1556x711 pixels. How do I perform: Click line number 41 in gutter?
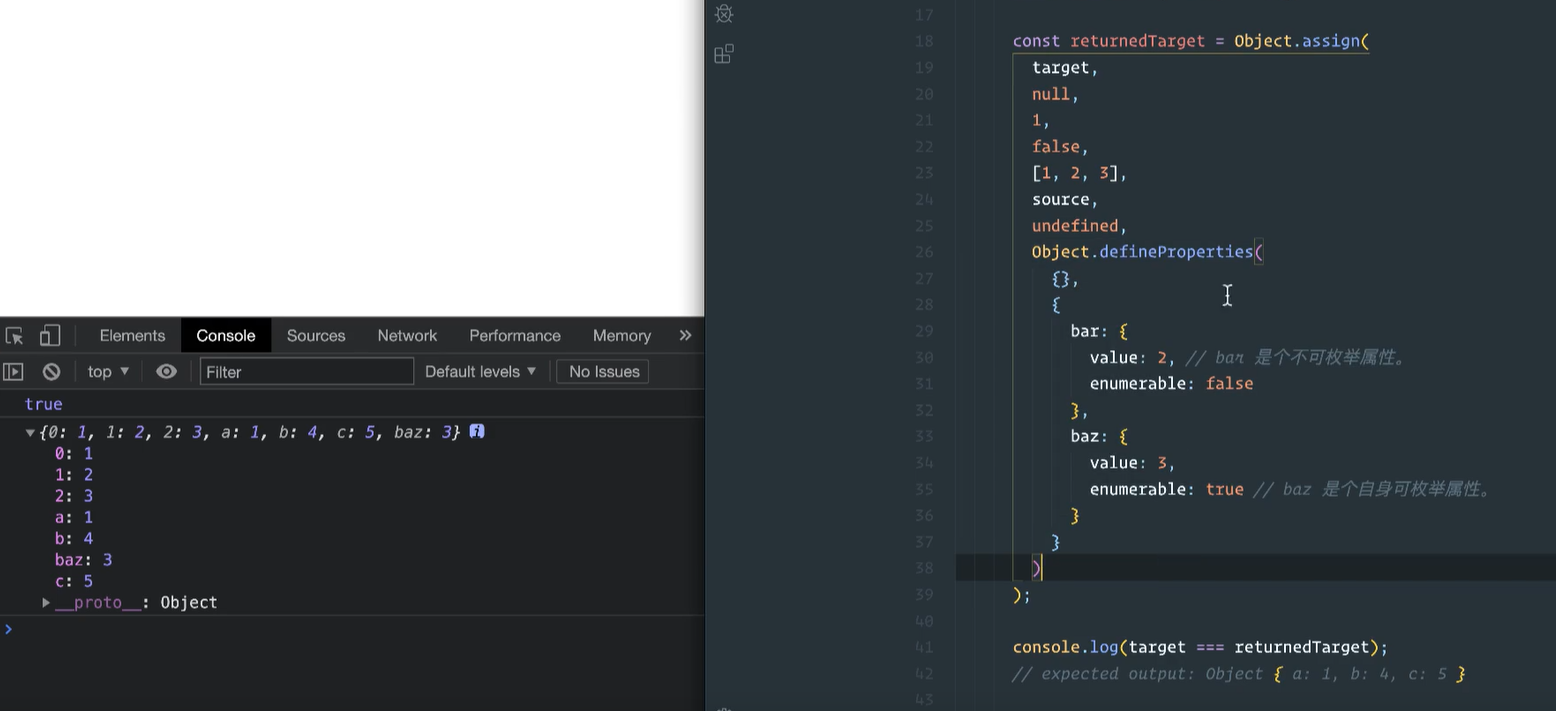(924, 647)
